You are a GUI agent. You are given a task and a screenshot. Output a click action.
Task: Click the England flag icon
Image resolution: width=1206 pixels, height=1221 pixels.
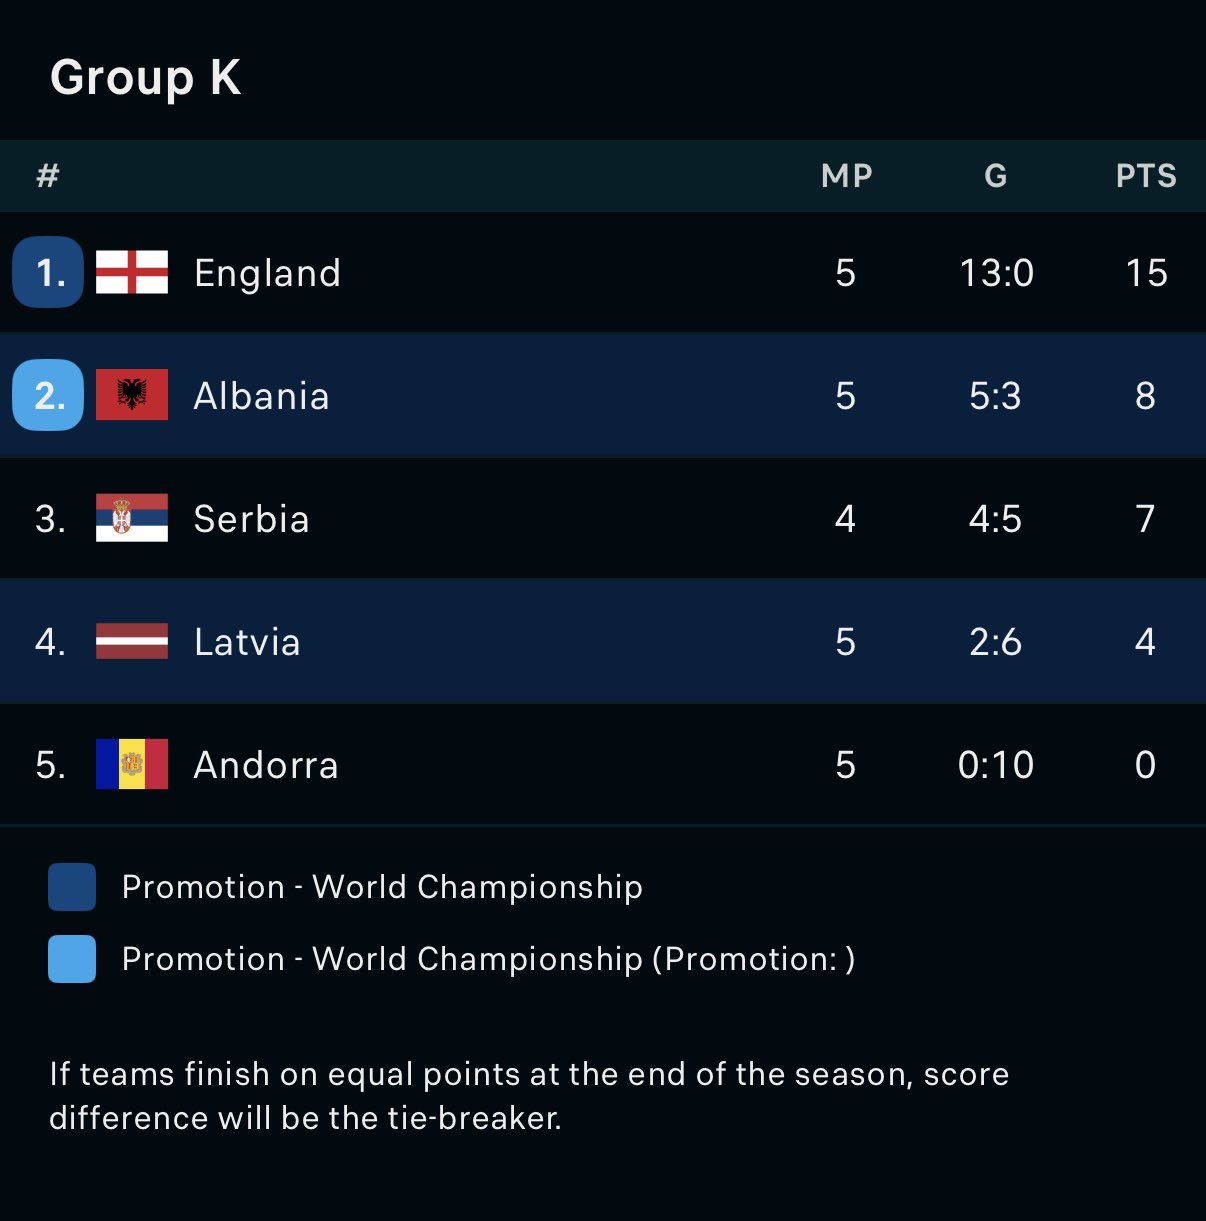tap(131, 272)
